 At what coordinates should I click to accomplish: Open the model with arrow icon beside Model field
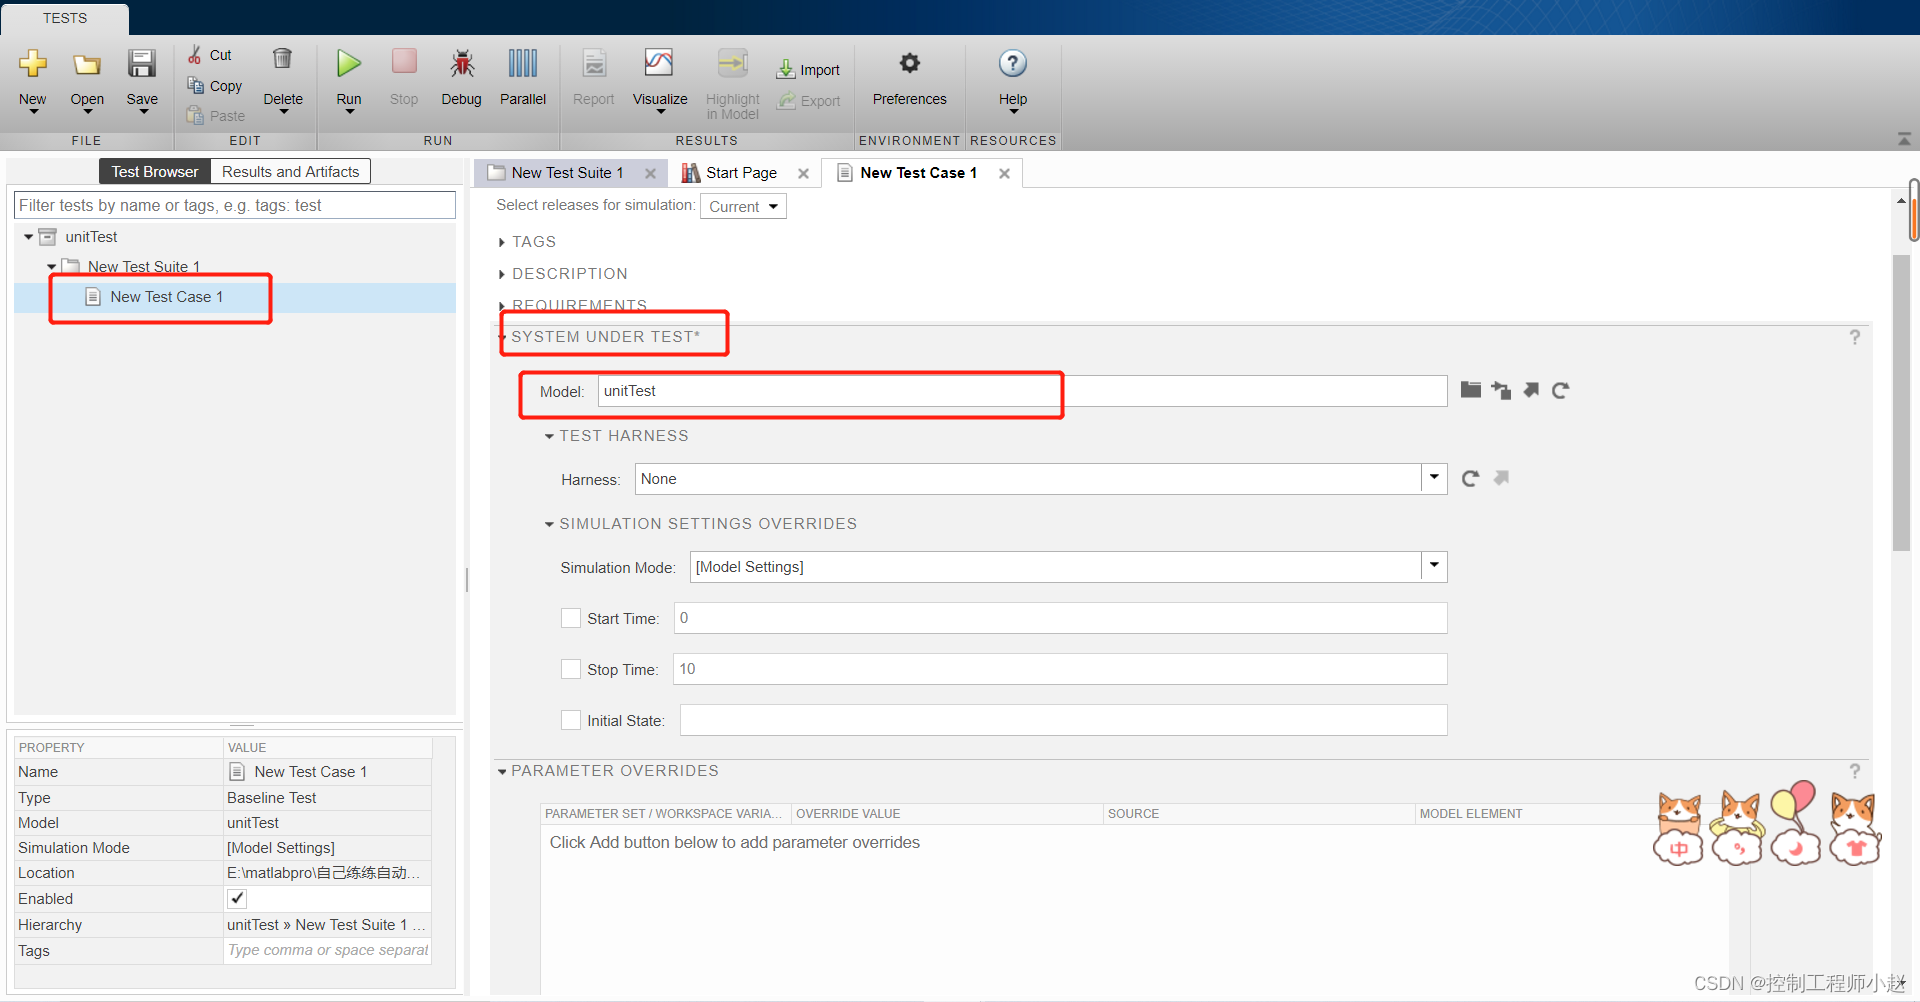[1531, 390]
